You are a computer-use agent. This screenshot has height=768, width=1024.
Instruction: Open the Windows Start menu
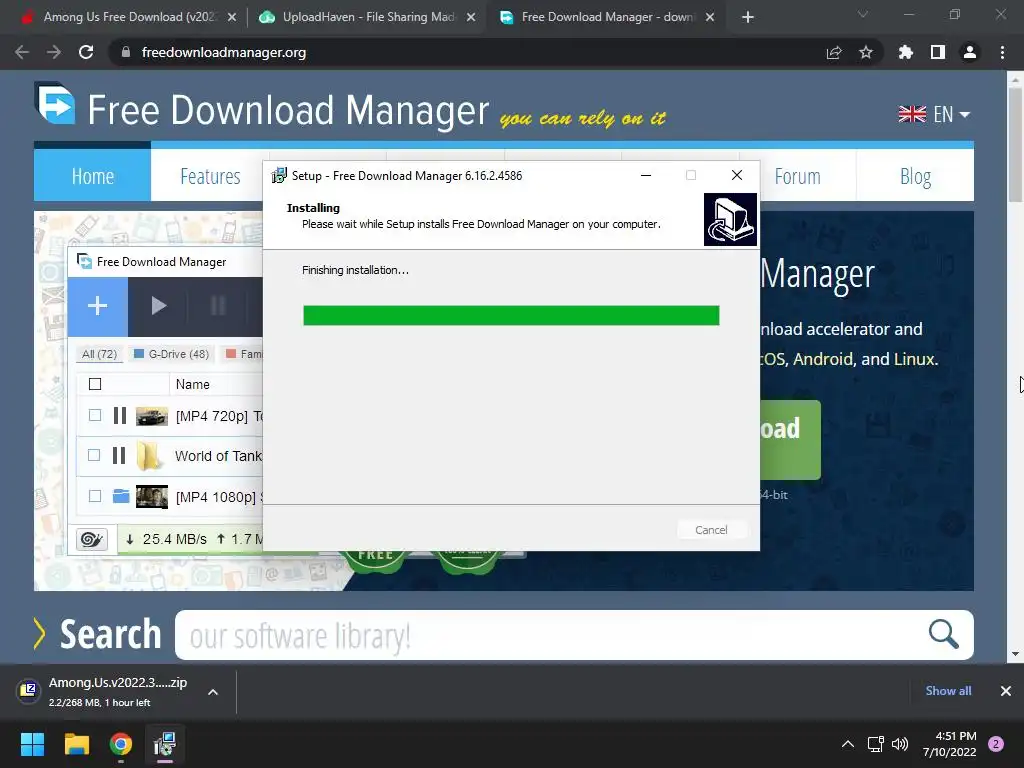(32, 744)
